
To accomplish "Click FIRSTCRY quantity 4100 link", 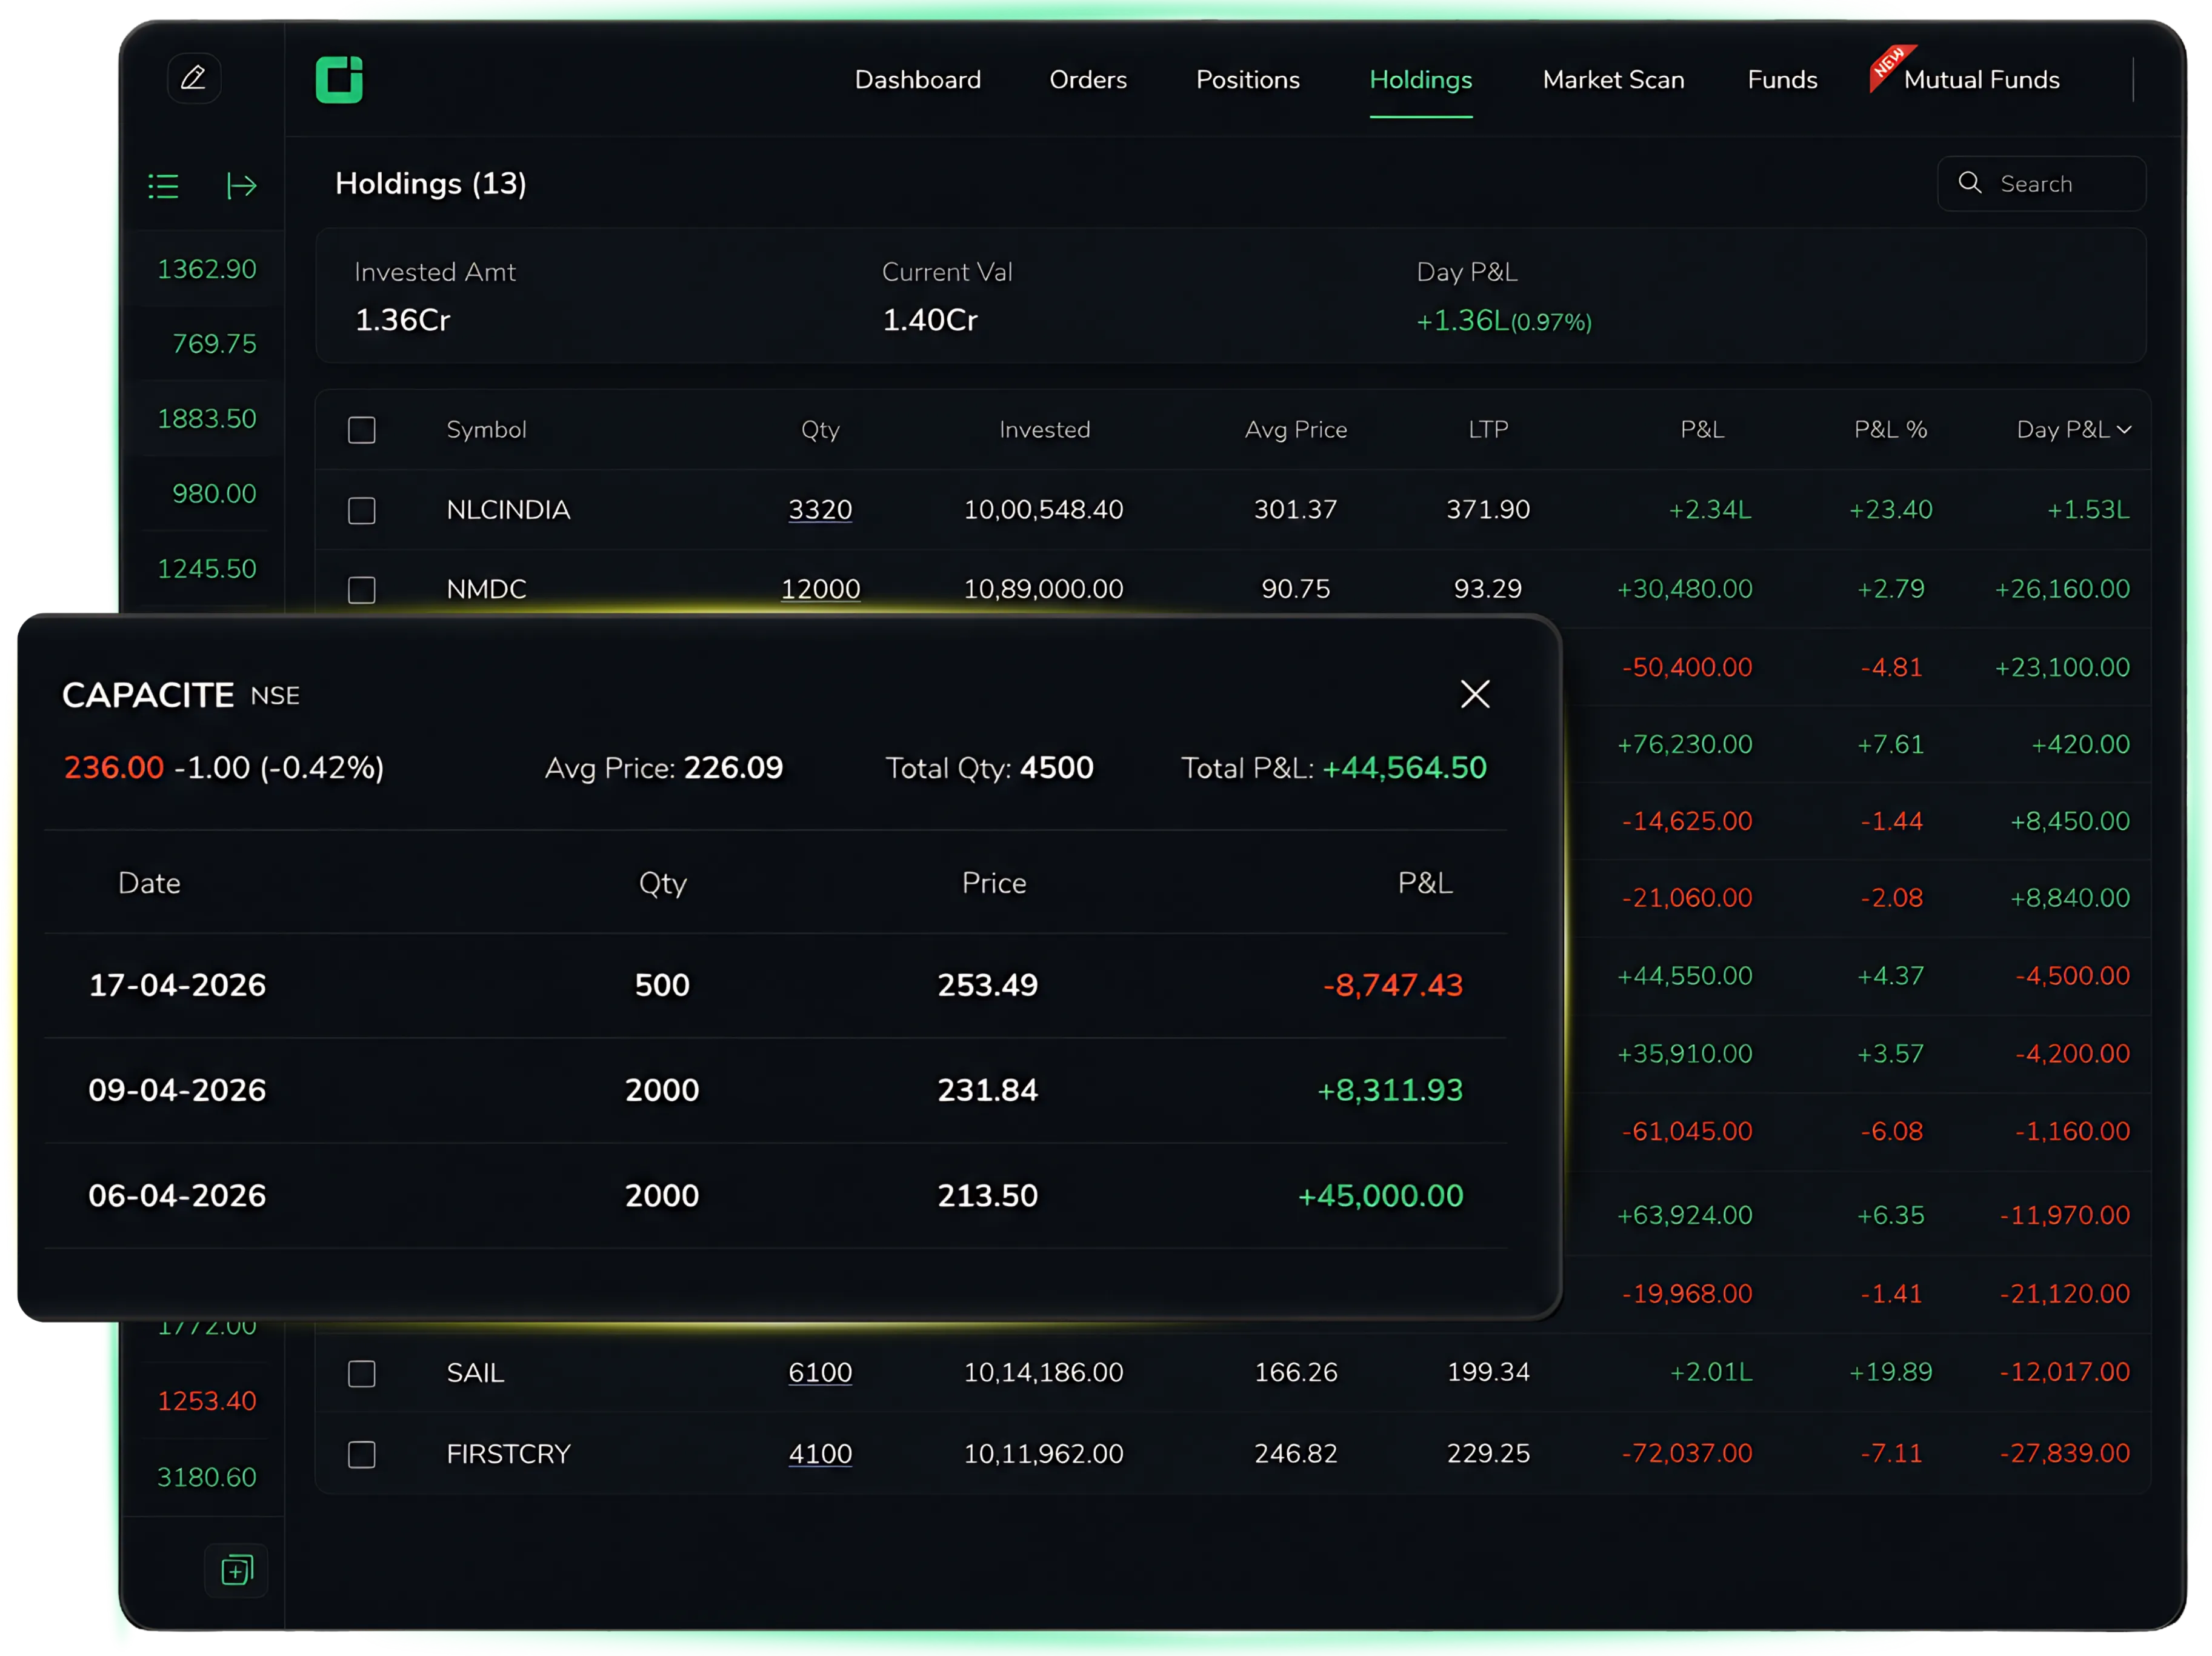I will coord(820,1453).
